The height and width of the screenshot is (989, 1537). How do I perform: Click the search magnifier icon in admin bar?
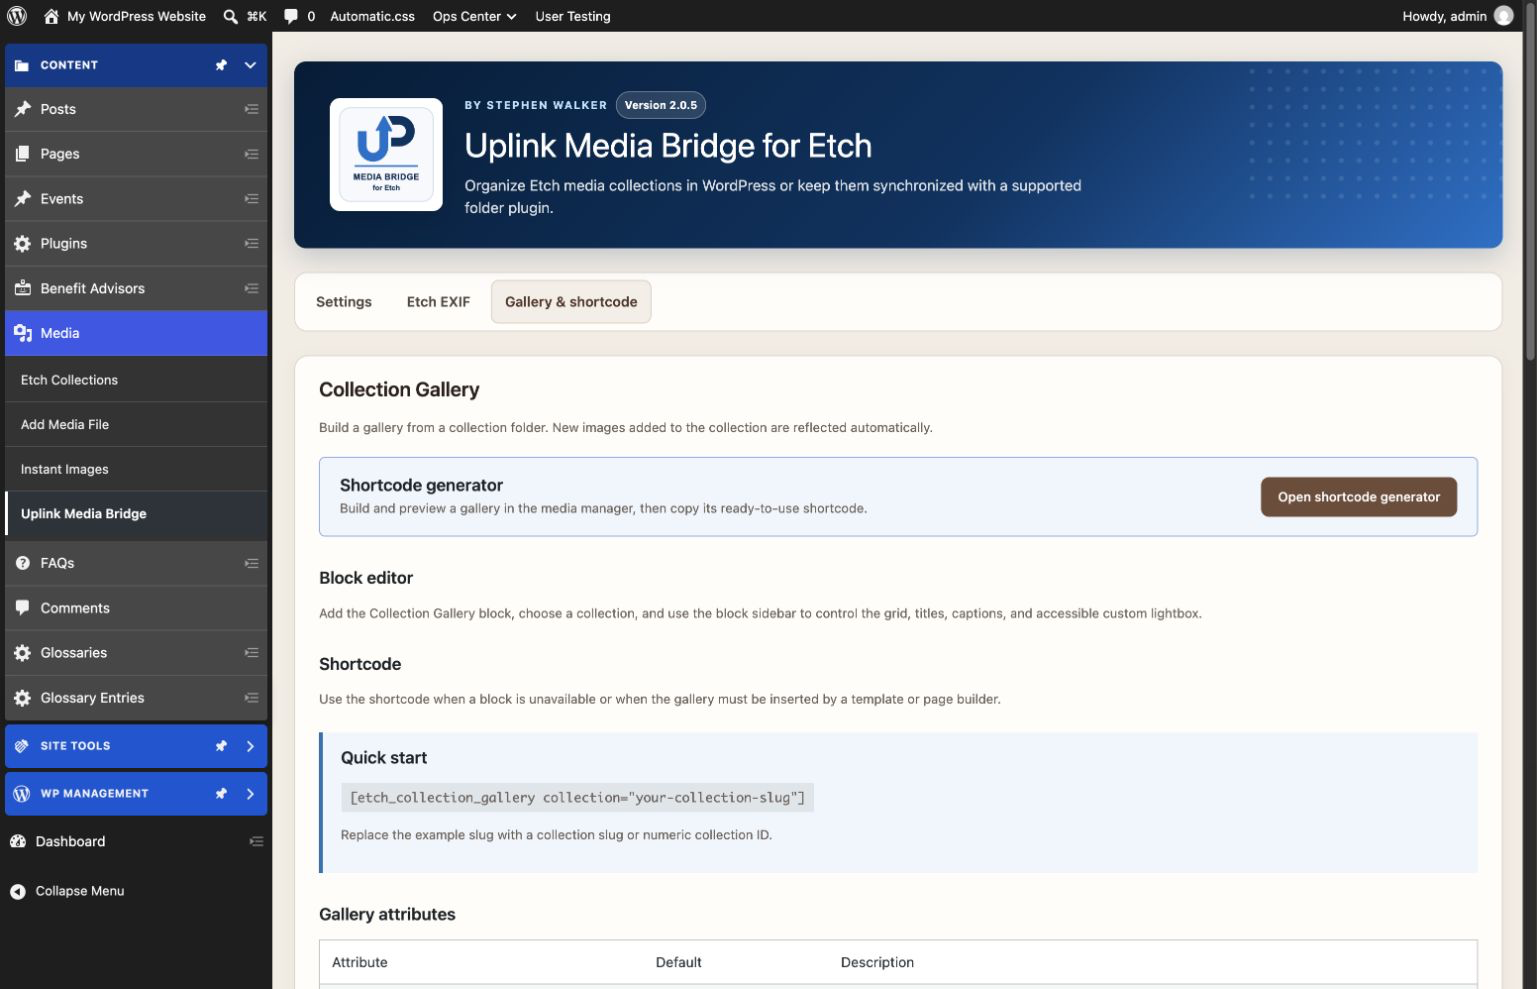tap(230, 16)
